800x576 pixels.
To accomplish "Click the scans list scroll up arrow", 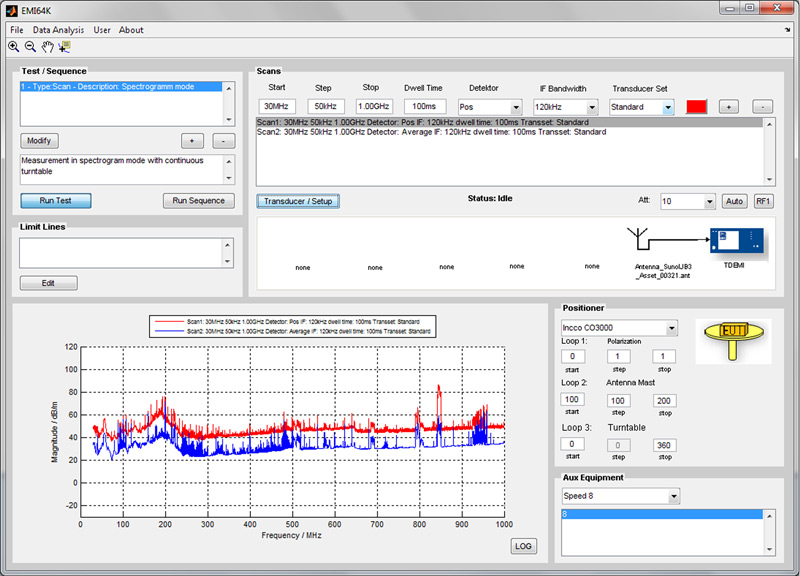I will (769, 124).
